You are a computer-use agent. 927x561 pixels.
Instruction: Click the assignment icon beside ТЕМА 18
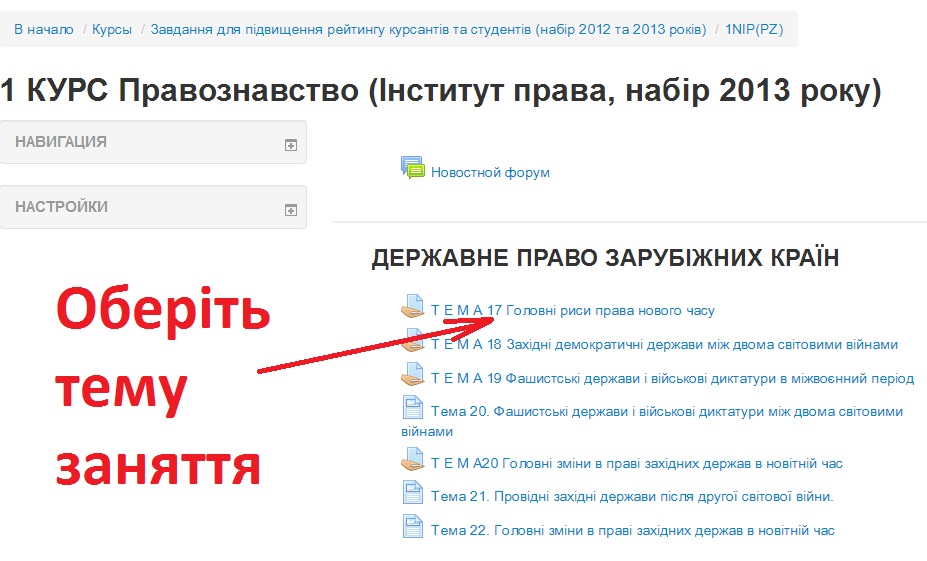point(413,341)
